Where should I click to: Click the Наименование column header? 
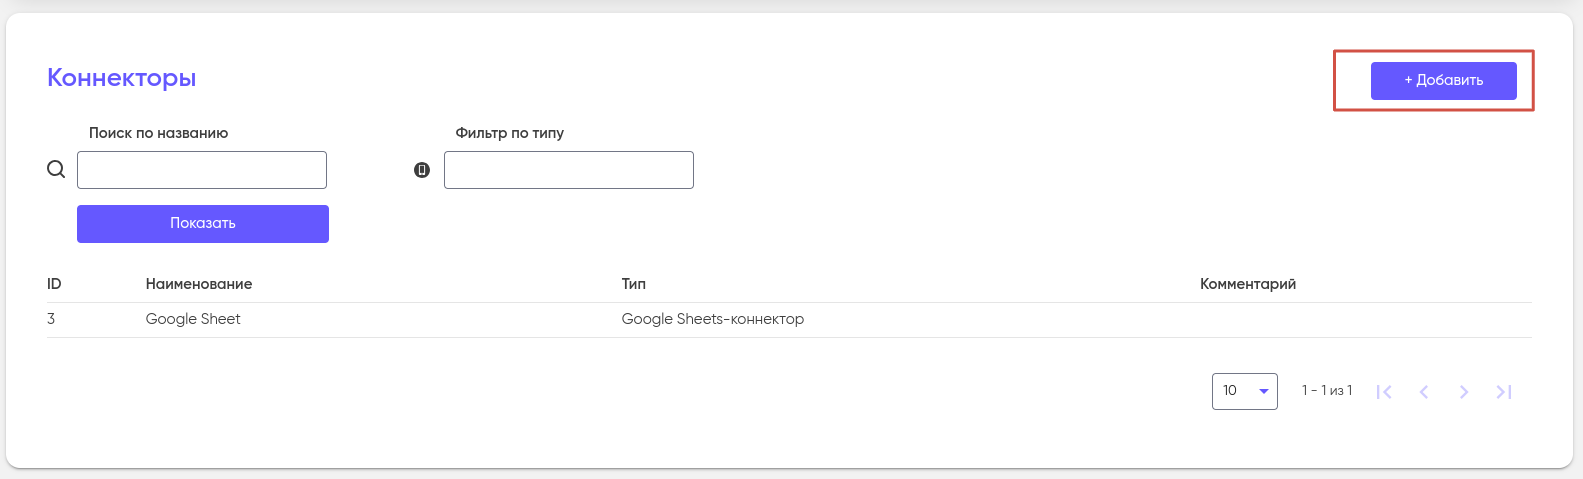pos(199,284)
